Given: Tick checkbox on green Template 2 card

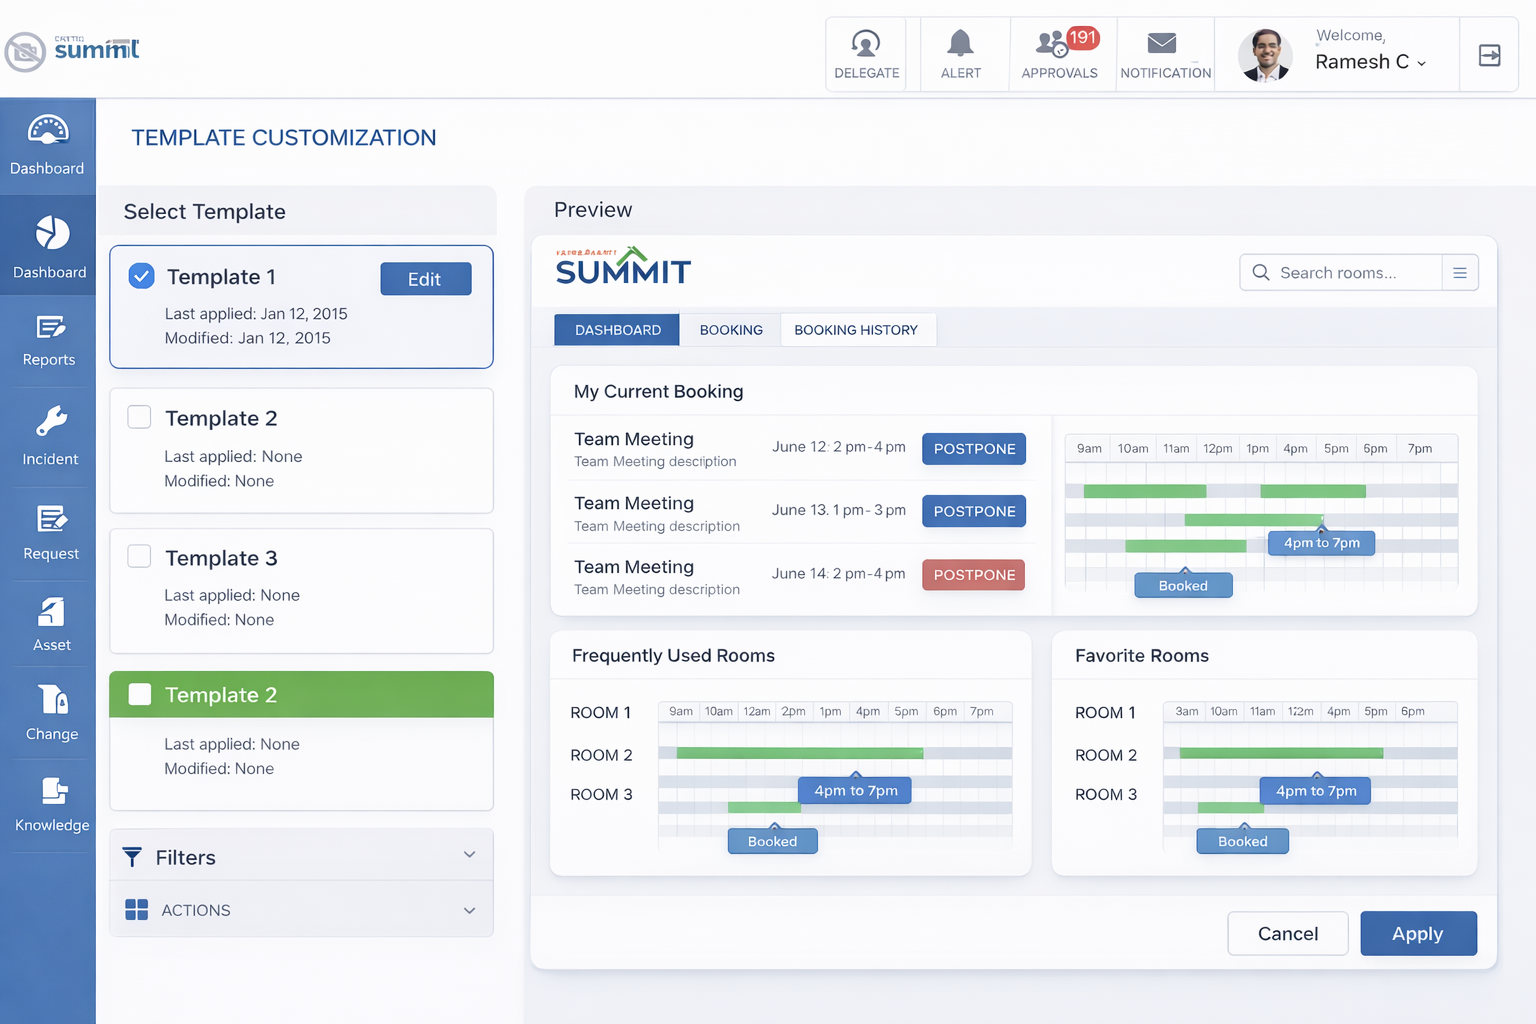Looking at the screenshot, I should point(140,694).
